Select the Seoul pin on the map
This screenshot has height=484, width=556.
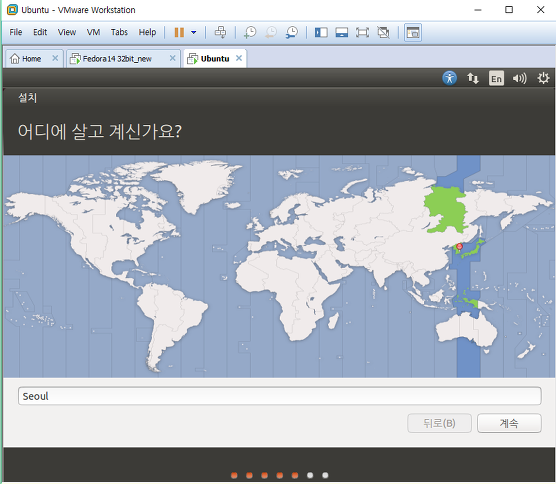[460, 247]
